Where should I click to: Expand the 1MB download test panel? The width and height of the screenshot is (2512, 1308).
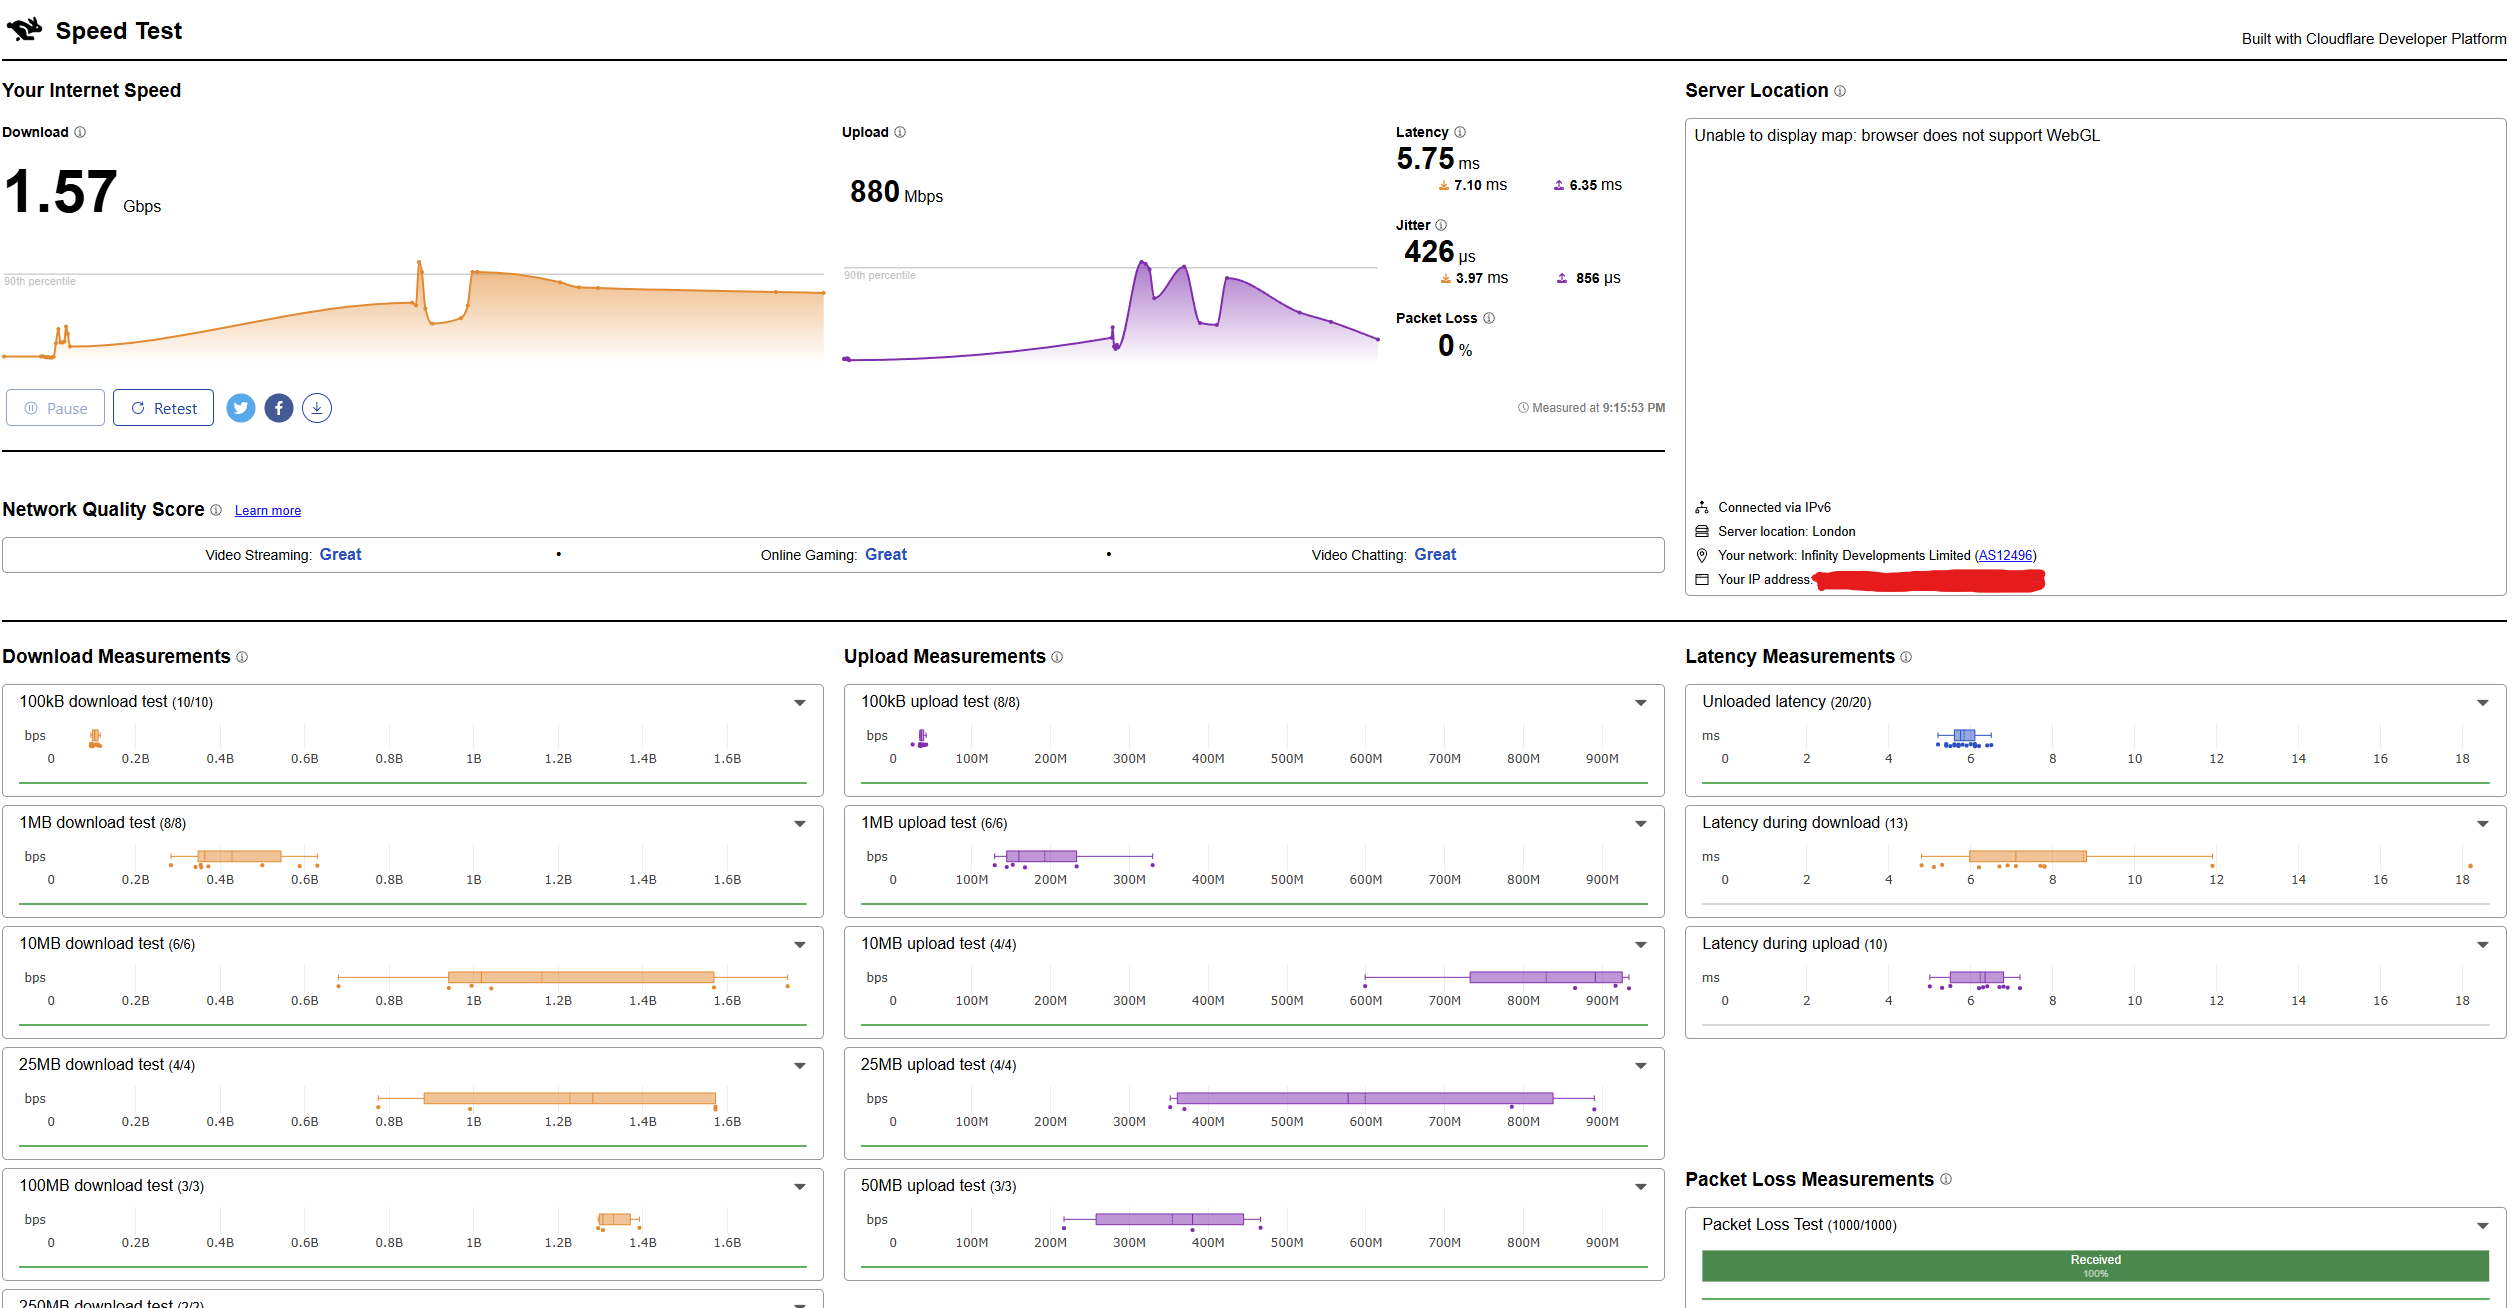click(x=800, y=824)
